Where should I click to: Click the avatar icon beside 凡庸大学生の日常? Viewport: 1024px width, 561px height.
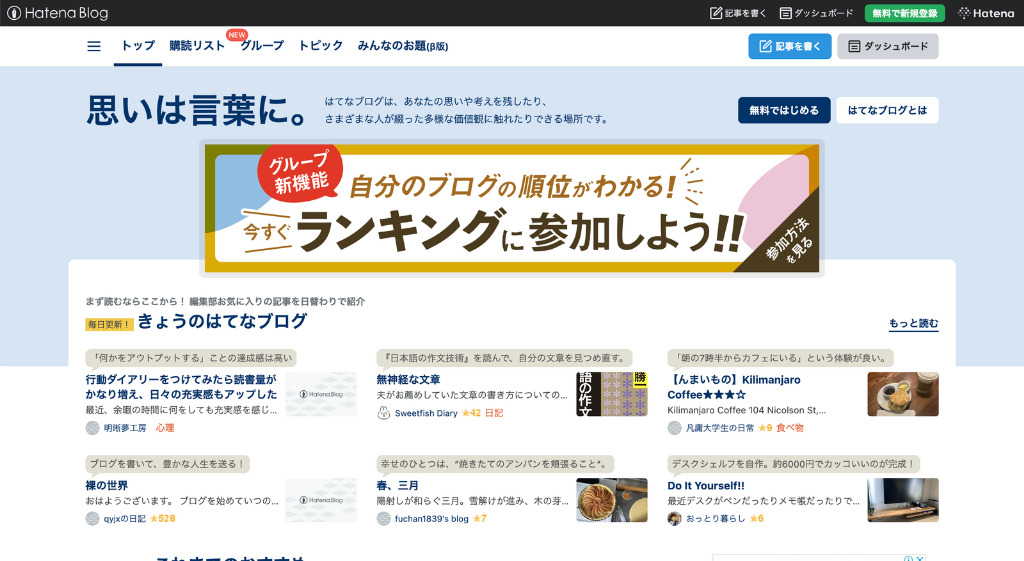point(675,428)
